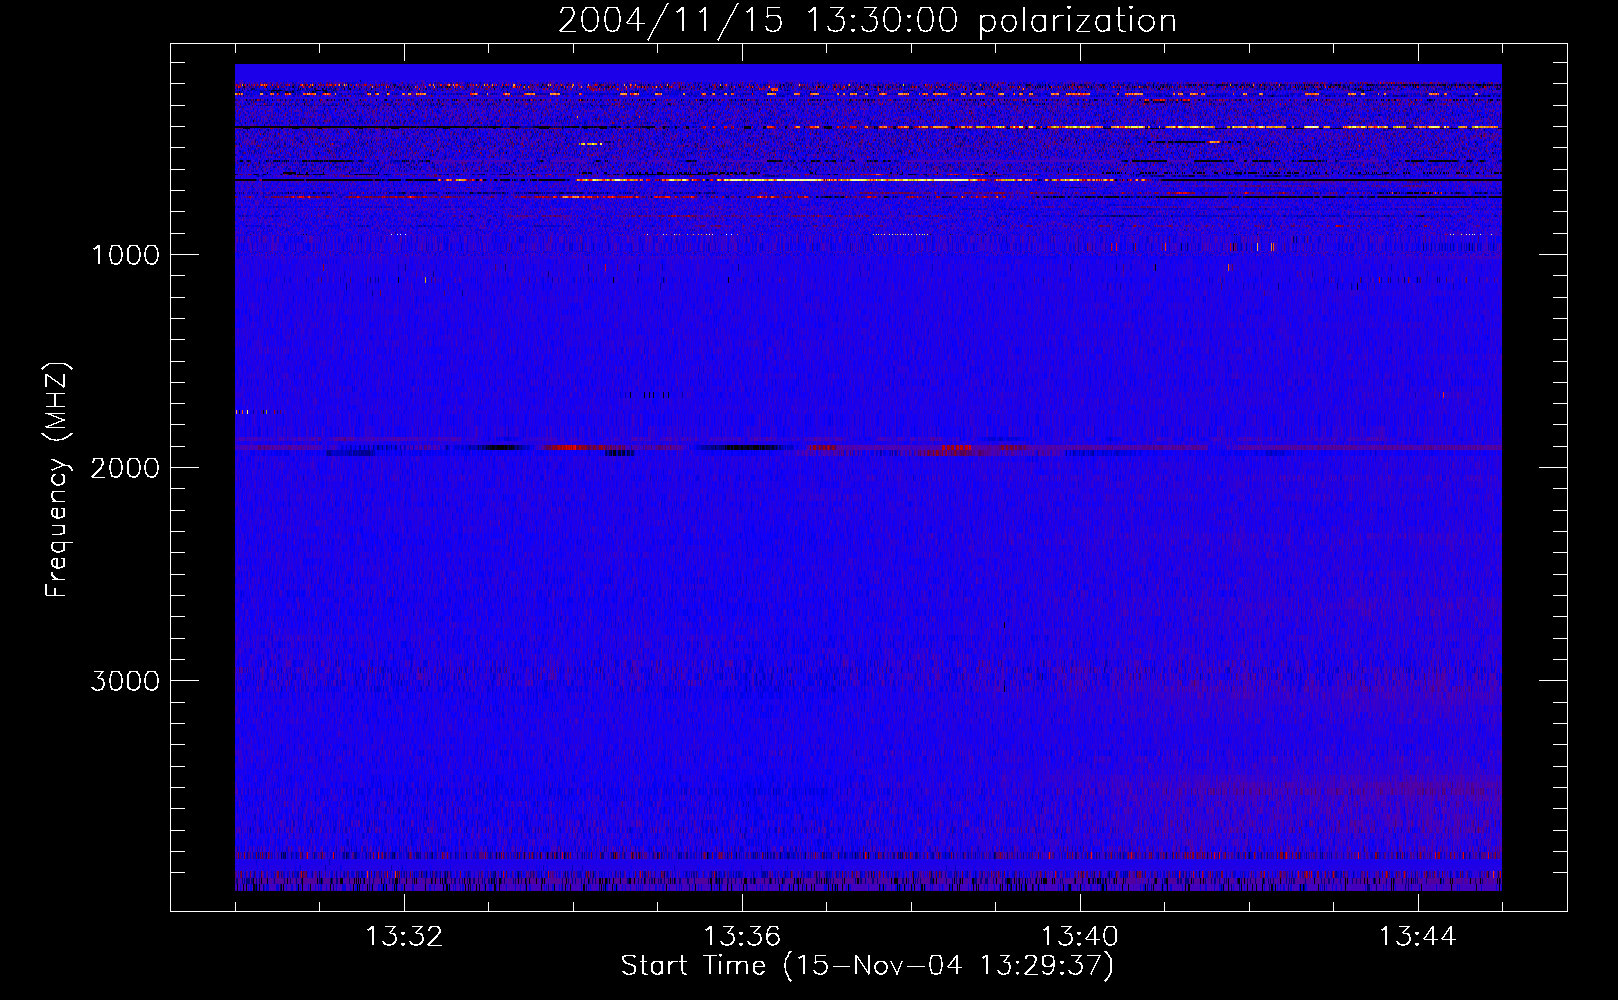Image resolution: width=1618 pixels, height=1000 pixels.
Task: Click the plot title '2004/11/15 13:30:00 polarization'
Action: click(867, 21)
